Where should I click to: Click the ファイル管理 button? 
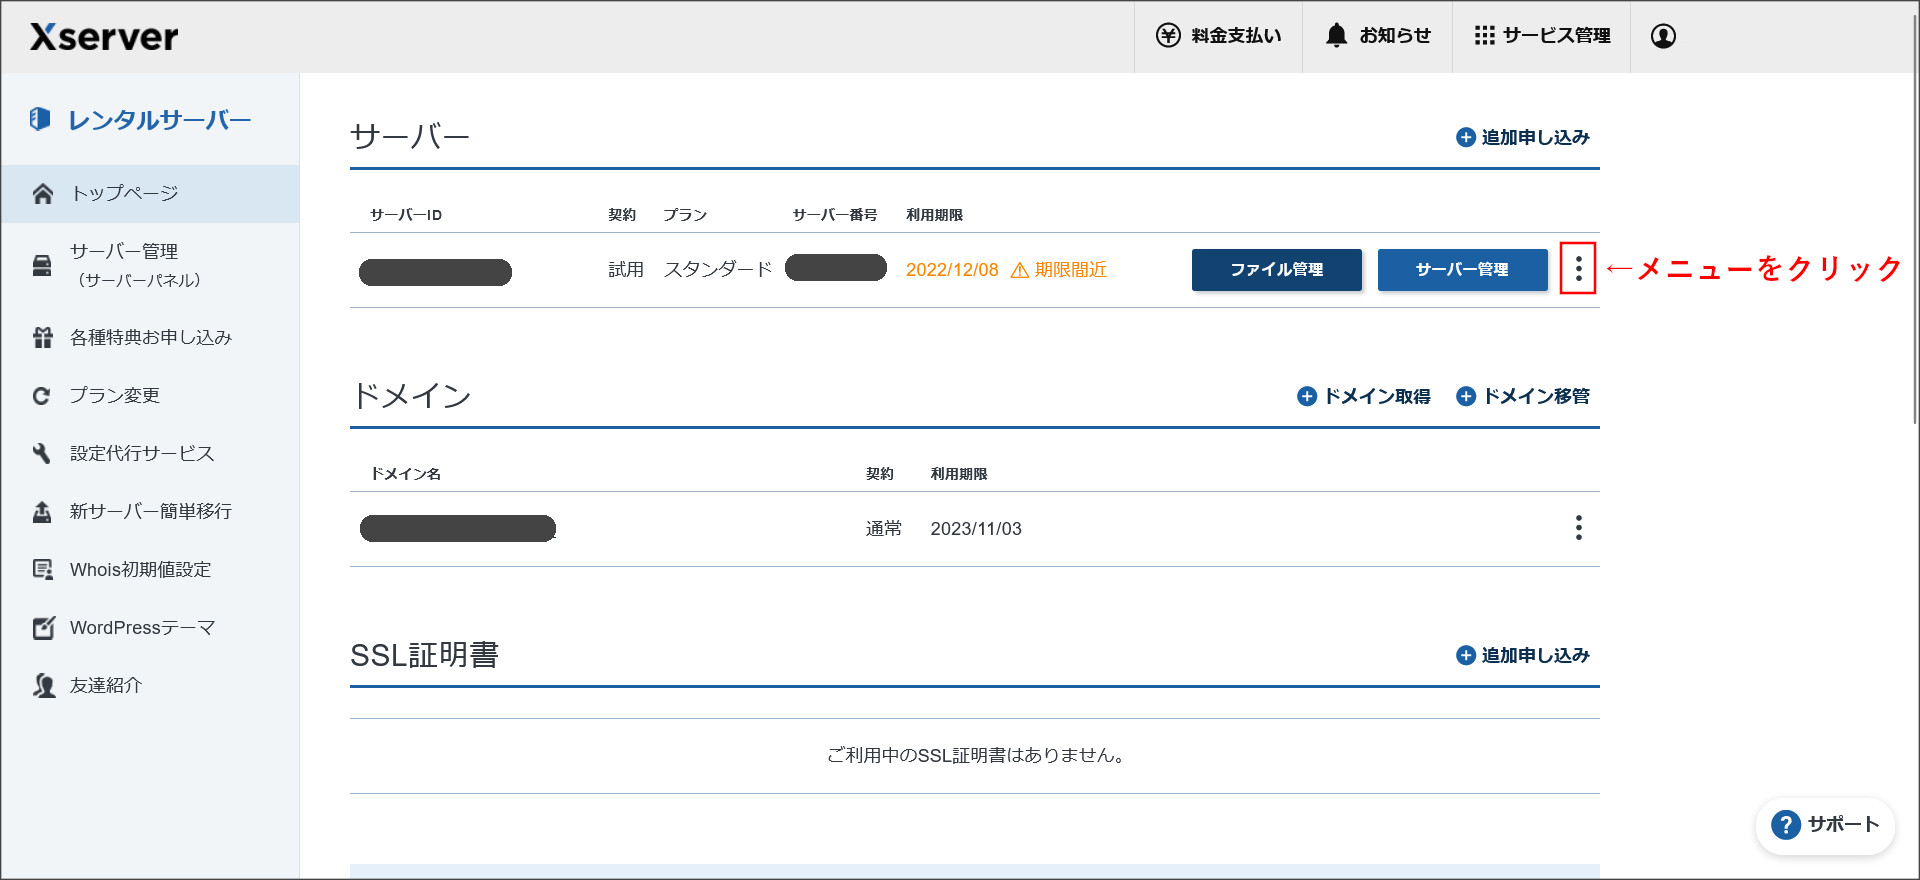(1276, 270)
